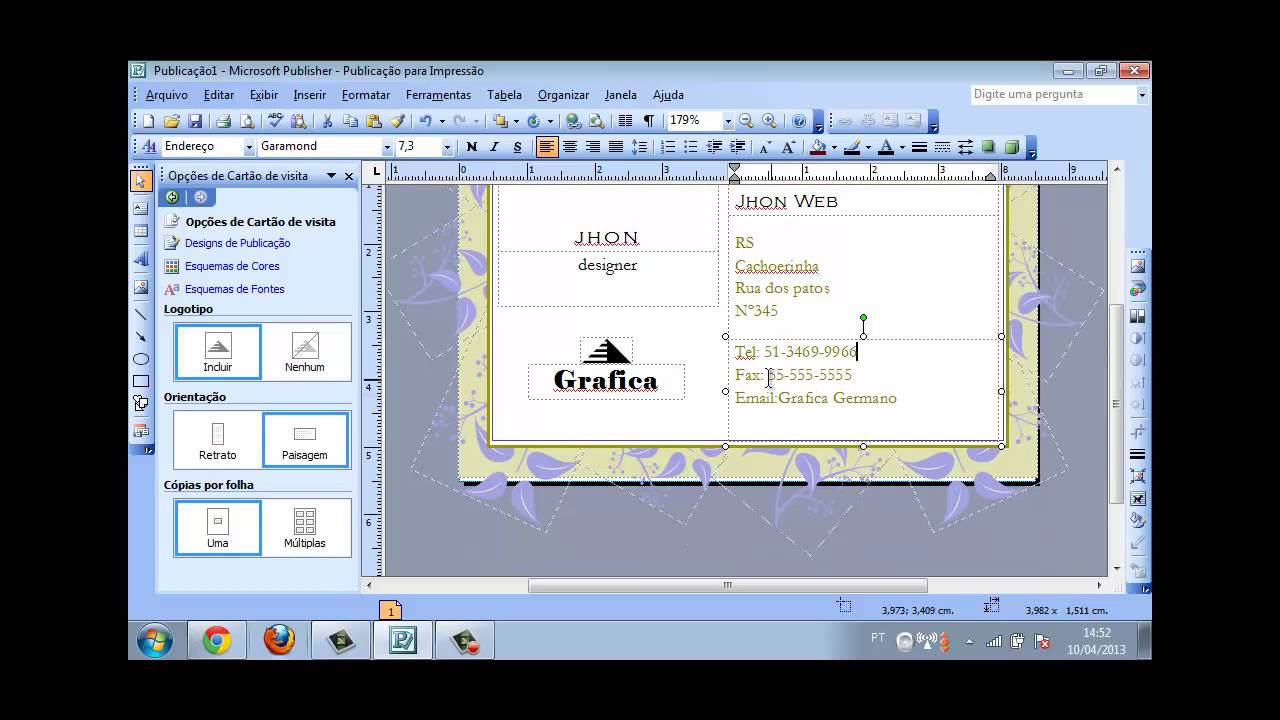
Task: Save publication with the floppy disk icon
Action: (x=195, y=121)
